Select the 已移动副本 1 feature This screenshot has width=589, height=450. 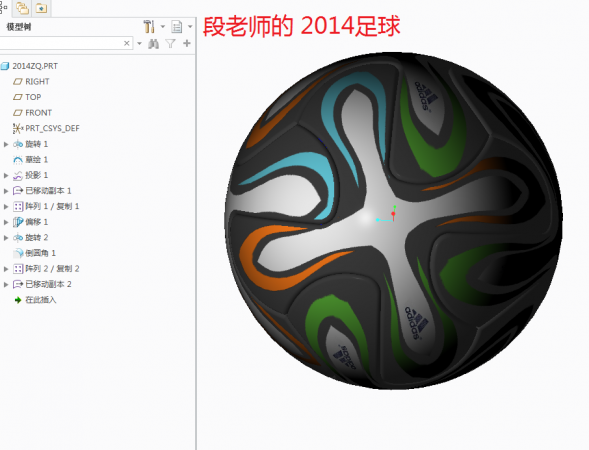pyautogui.click(x=48, y=191)
